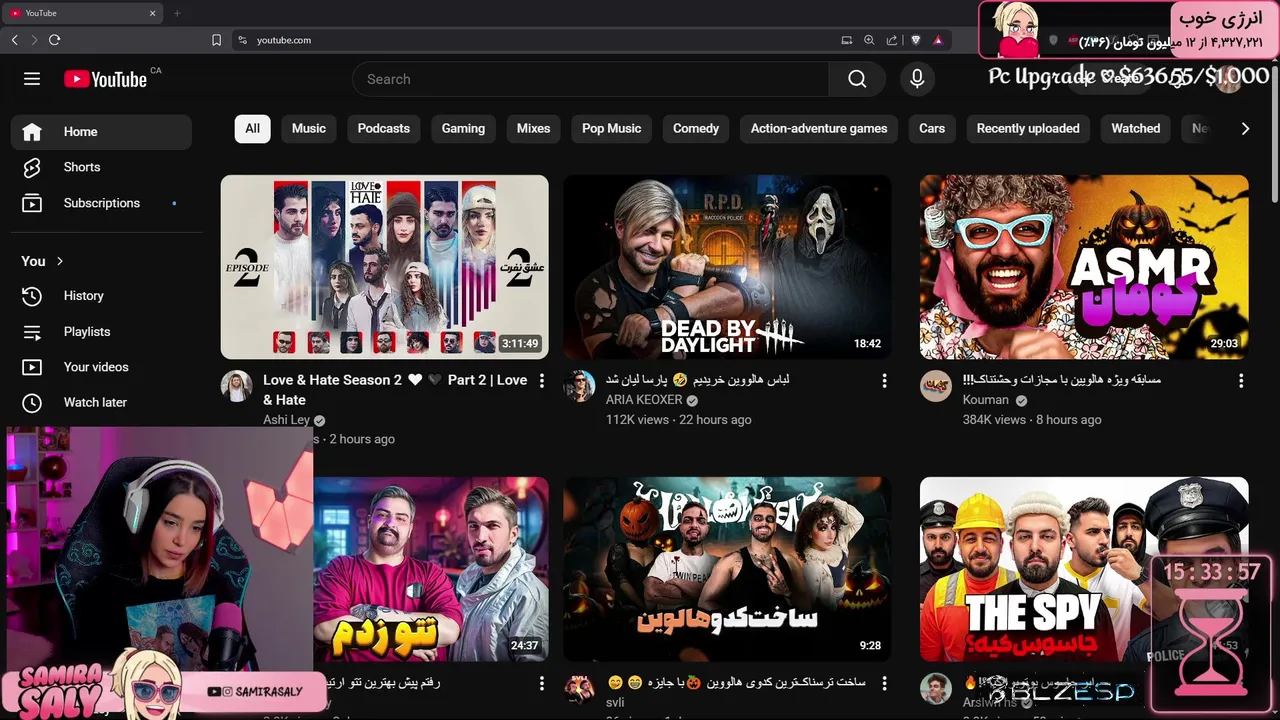The height and width of the screenshot is (720, 1280).
Task: Open Brave Rewards triangle icon
Action: tap(938, 40)
